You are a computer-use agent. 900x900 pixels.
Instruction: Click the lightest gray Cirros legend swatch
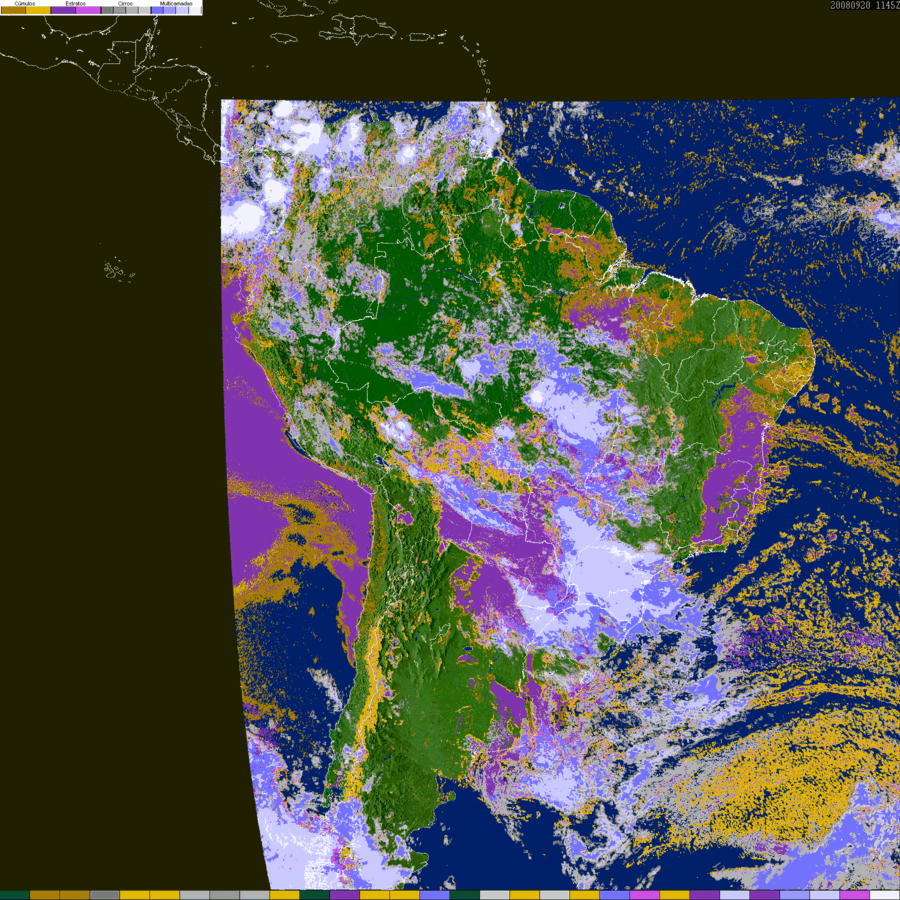pyautogui.click(x=144, y=10)
